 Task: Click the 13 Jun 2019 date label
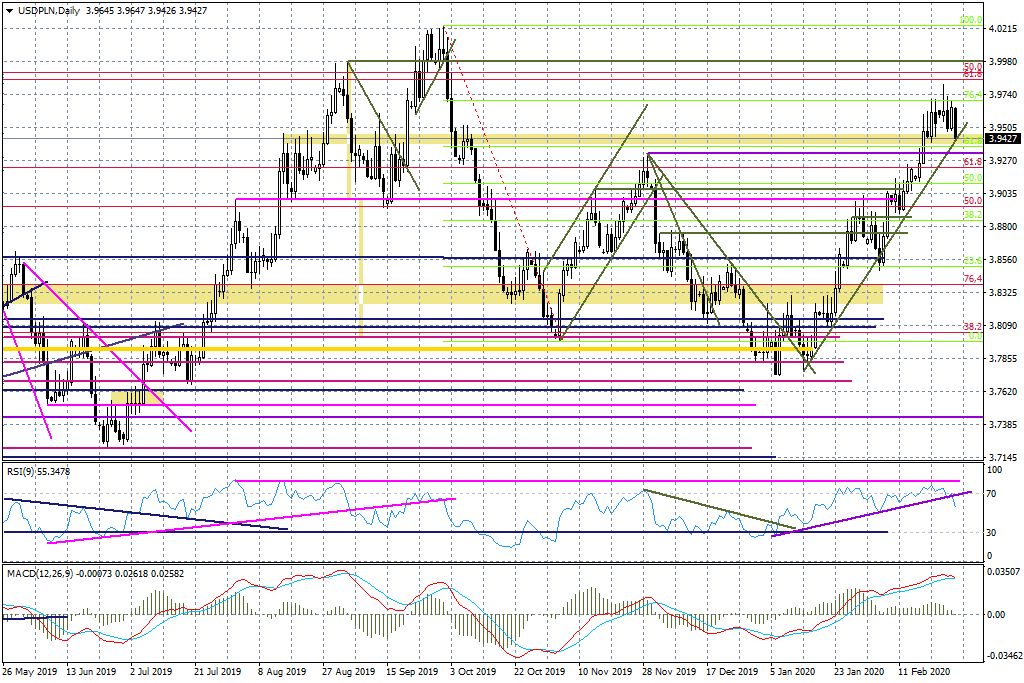coord(91,671)
